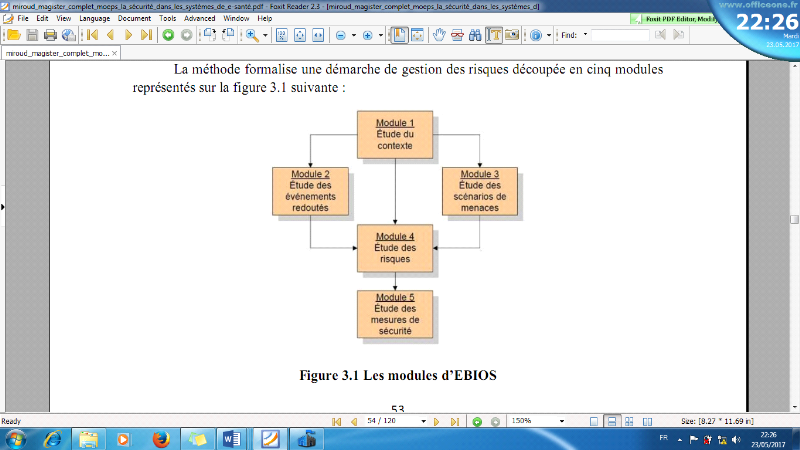
Task: Click the email document globe icon
Action: point(68,35)
